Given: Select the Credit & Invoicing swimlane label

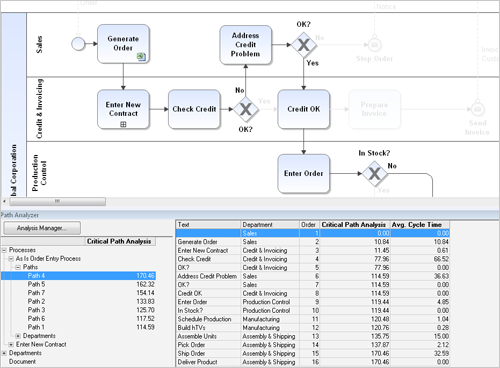Looking at the screenshot, I should pos(39,109).
